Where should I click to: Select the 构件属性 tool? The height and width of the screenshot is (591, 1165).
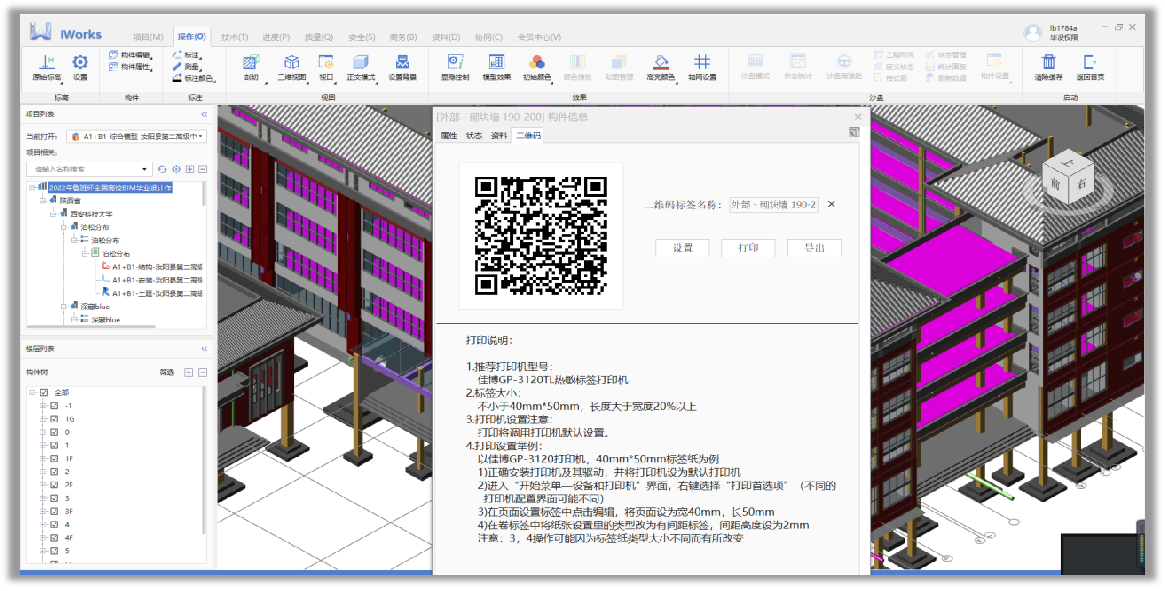point(131,67)
